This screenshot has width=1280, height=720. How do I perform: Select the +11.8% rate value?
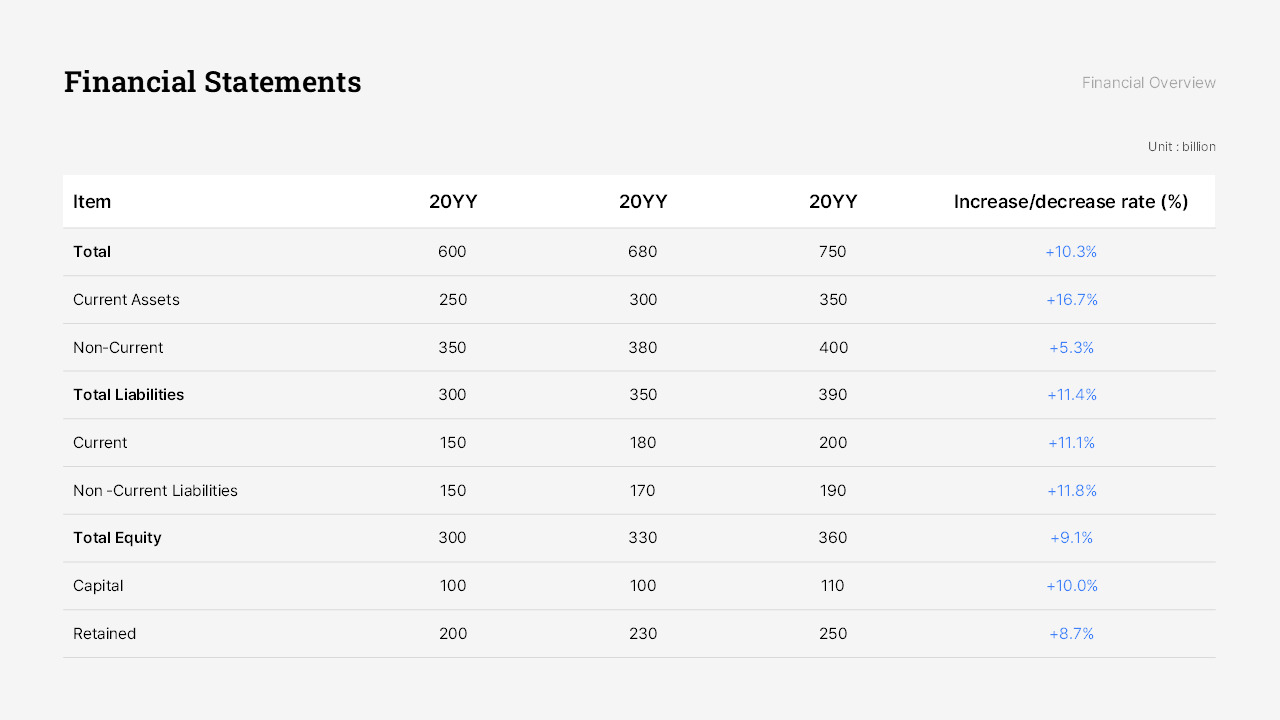[x=1071, y=491]
